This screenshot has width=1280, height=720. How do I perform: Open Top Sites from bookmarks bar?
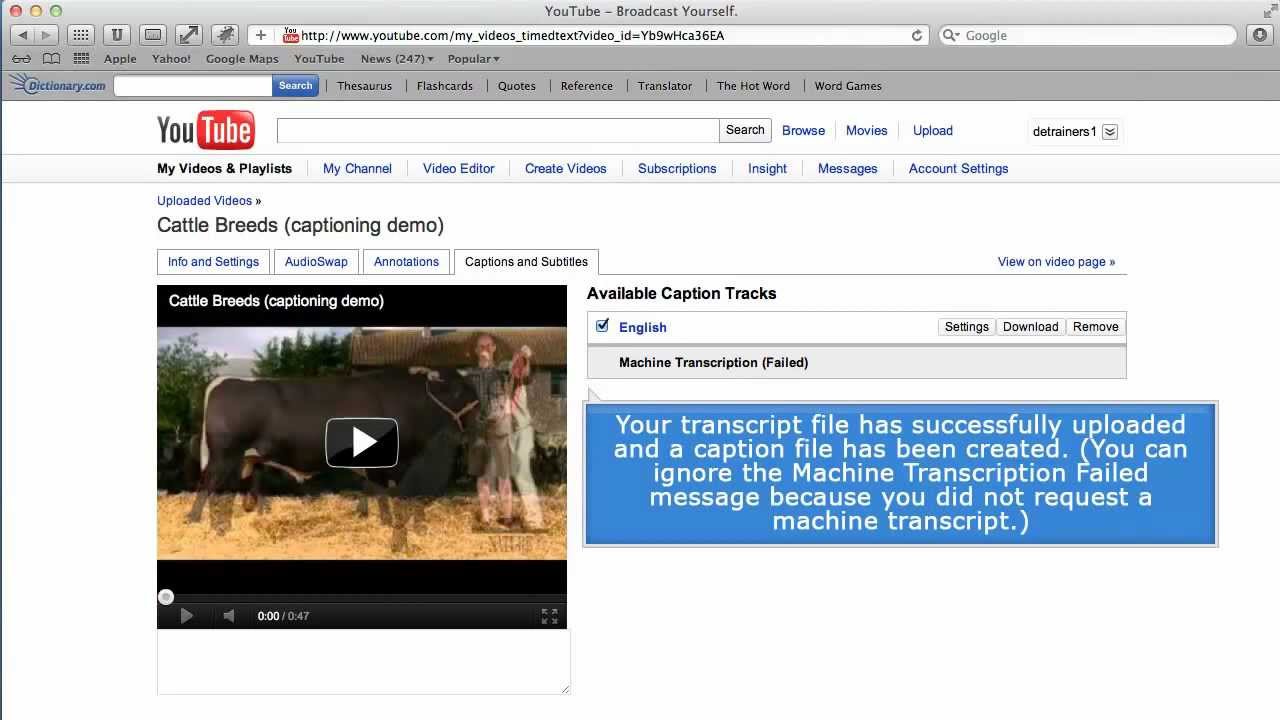pos(82,59)
